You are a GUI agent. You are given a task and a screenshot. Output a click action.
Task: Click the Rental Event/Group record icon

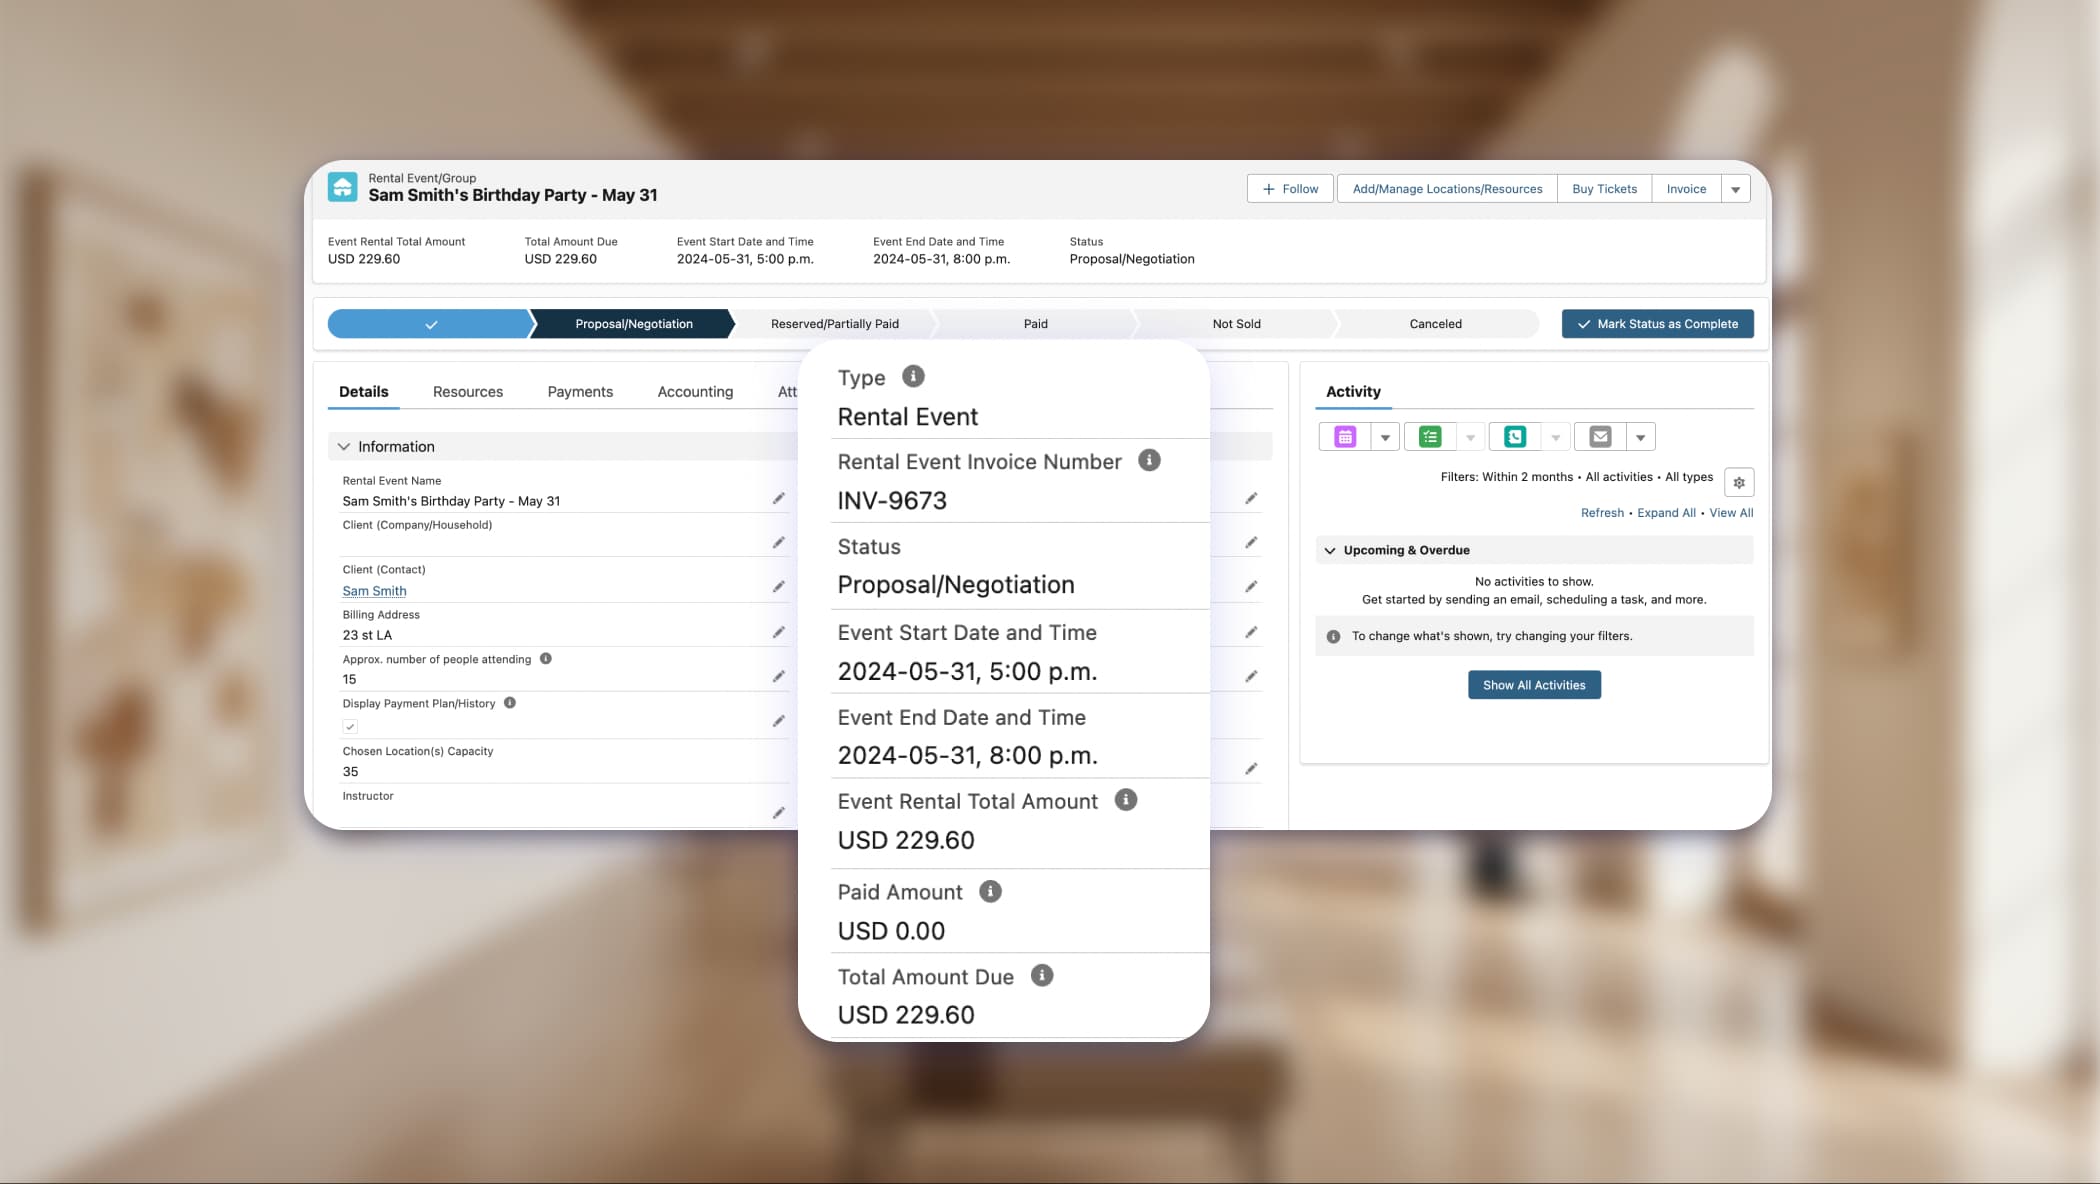pyautogui.click(x=343, y=187)
